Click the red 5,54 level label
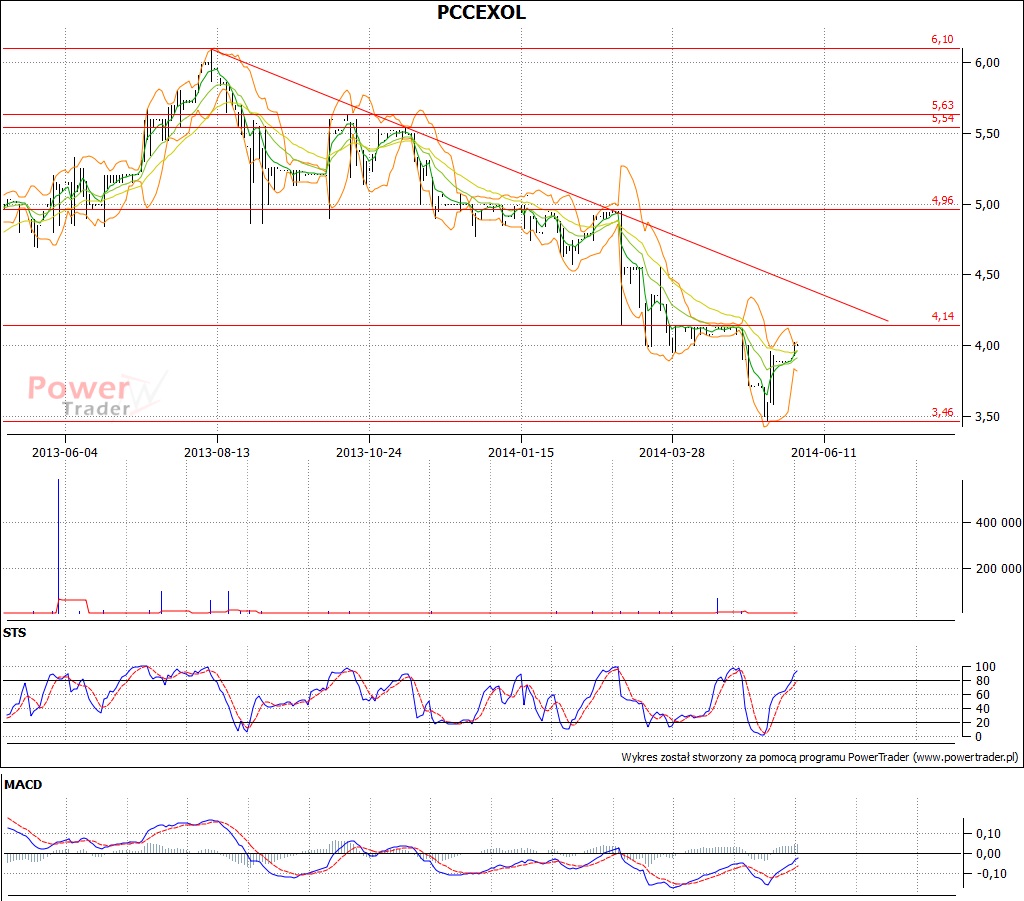Viewport: 1024px width, 901px height. coord(942,118)
